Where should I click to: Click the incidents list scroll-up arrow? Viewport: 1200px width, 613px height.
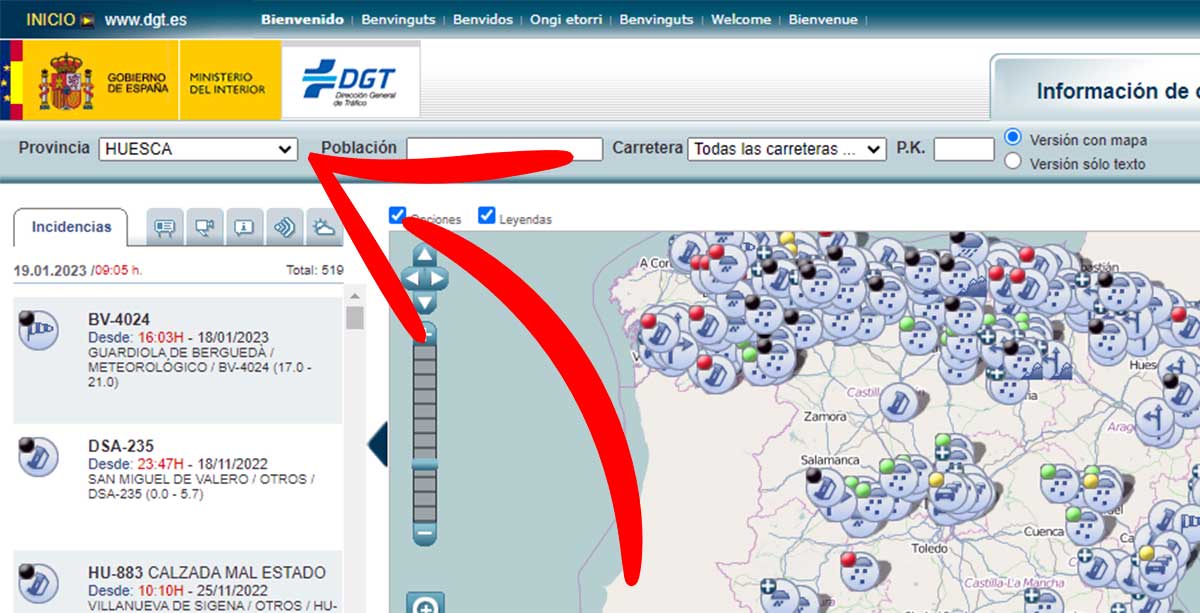(x=355, y=296)
